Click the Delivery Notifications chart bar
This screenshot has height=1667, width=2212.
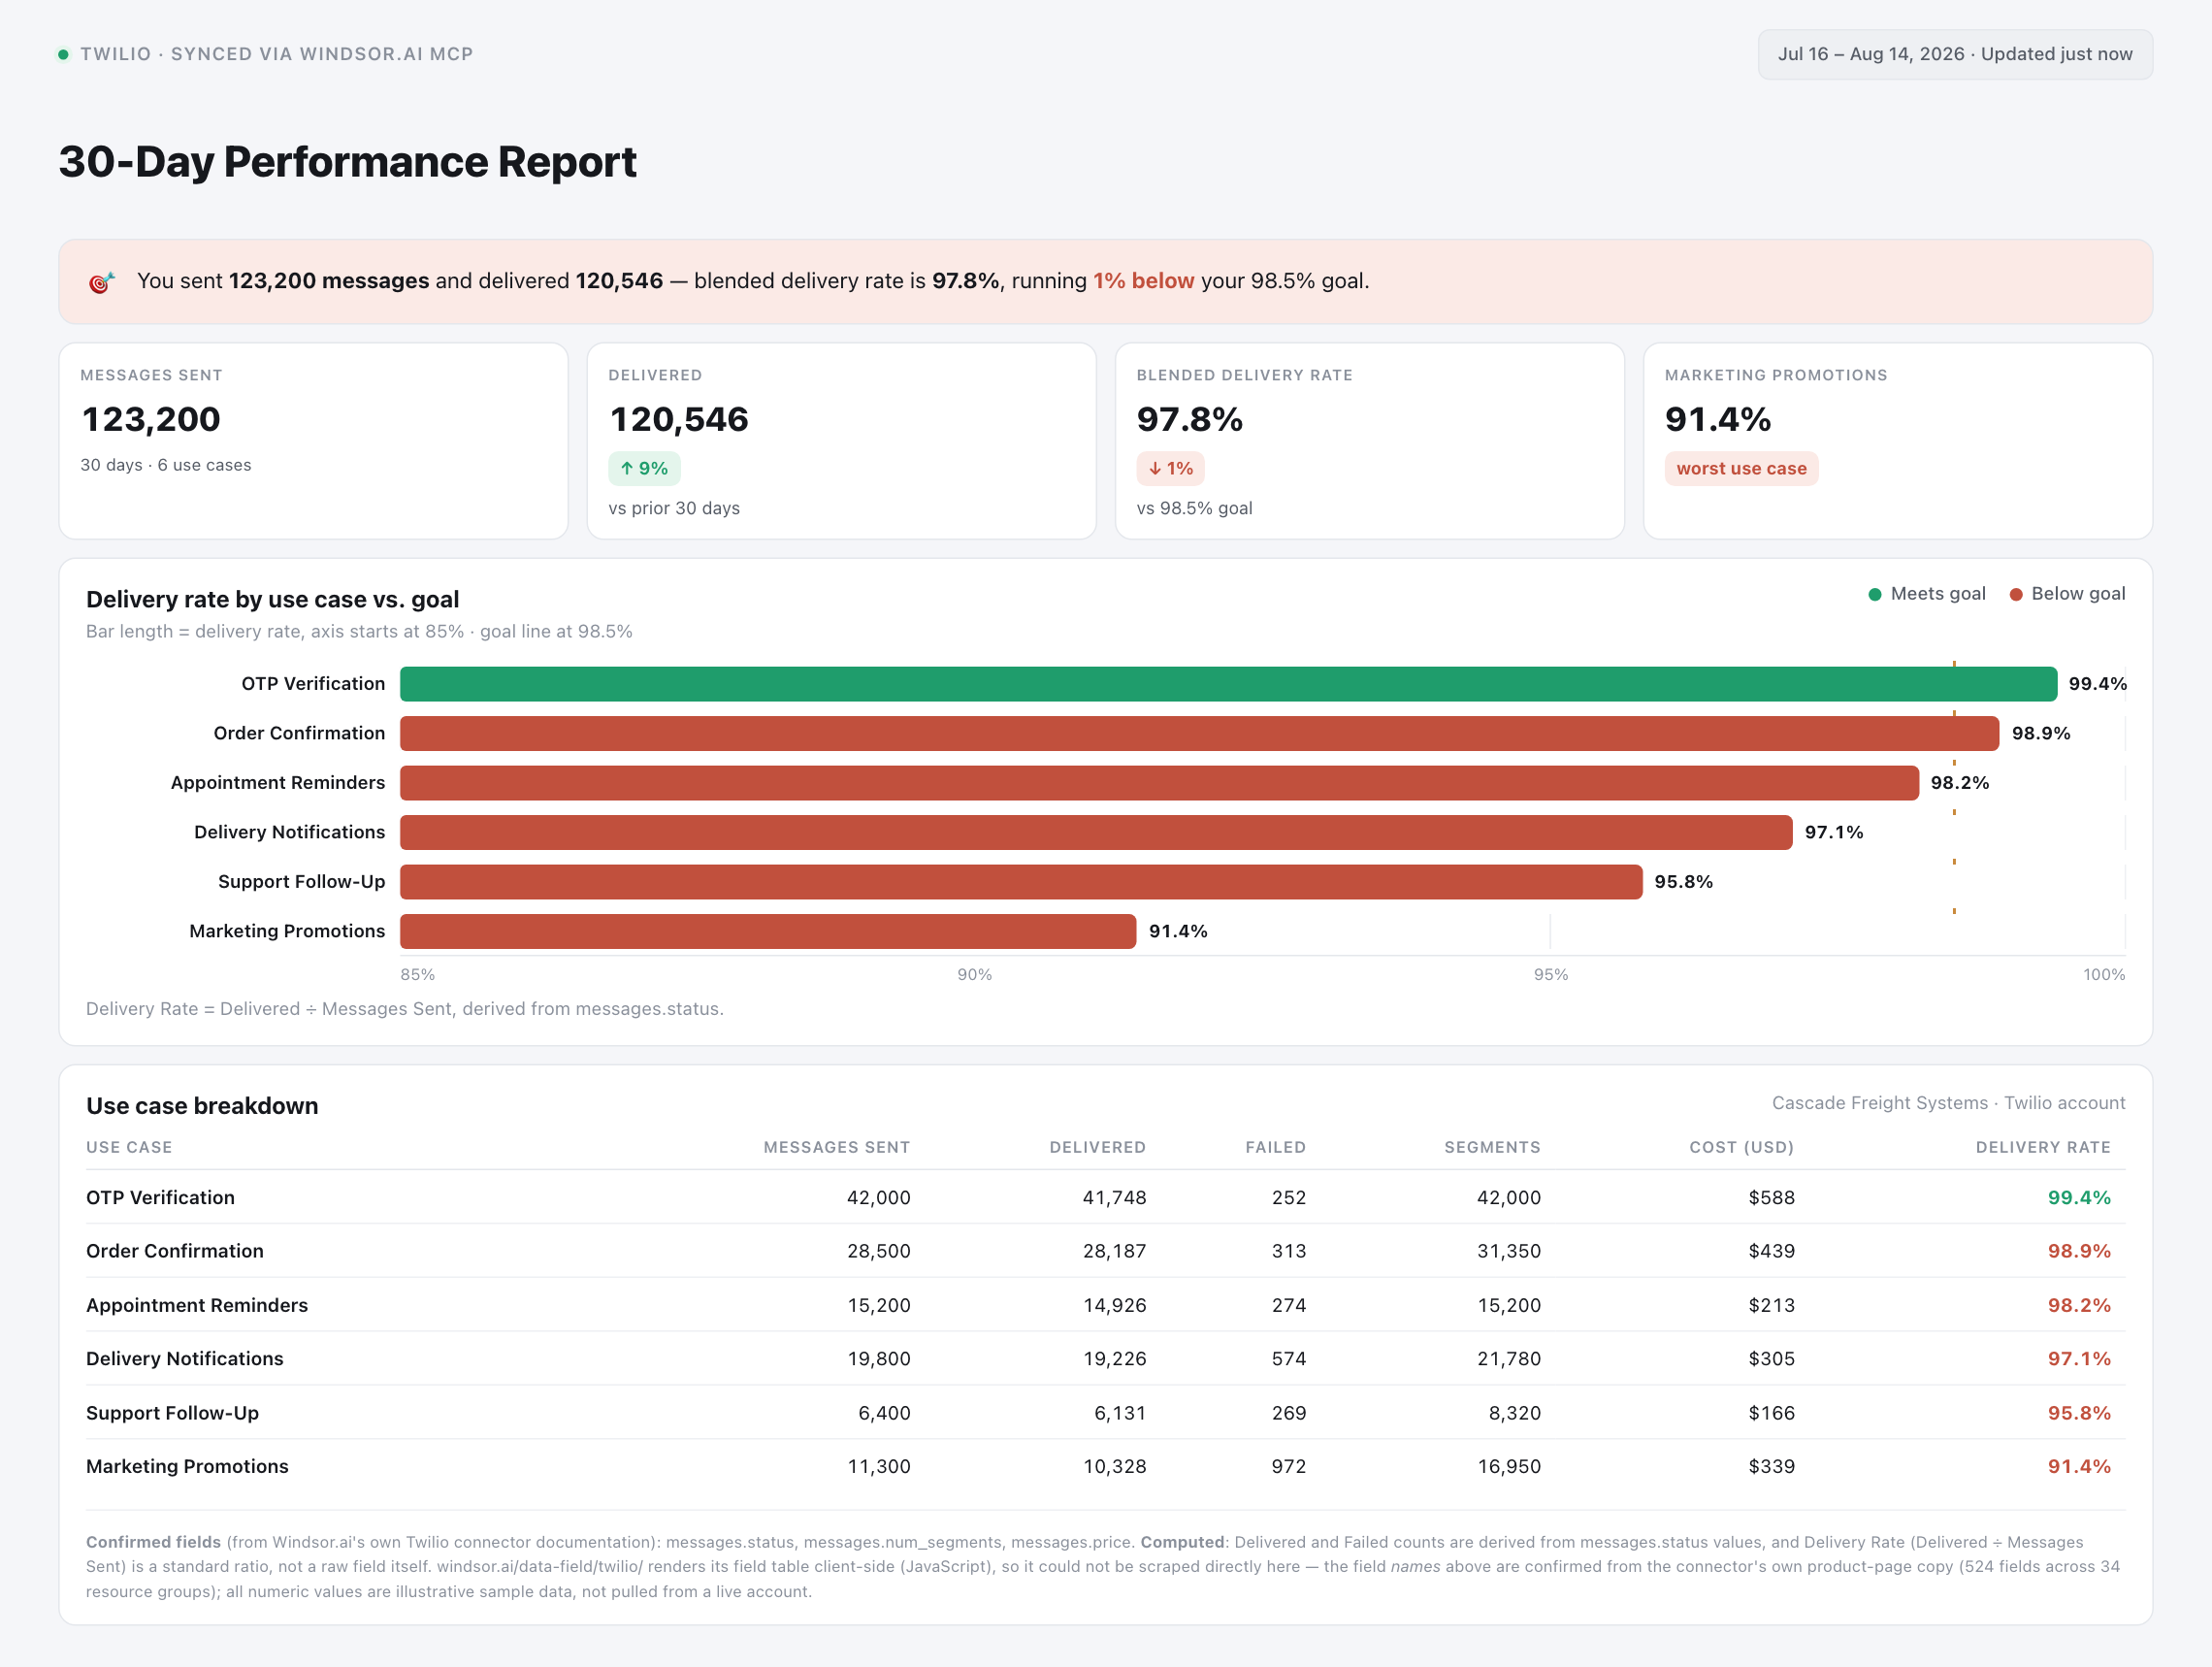click(x=1096, y=832)
